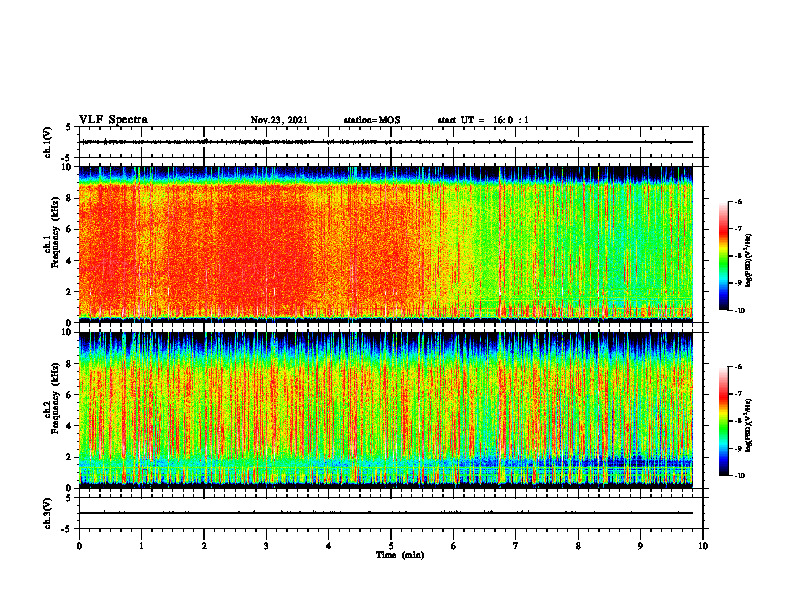Click the "-7" value on ch.1 colorbar
The image size is (792, 612).
pos(739,229)
